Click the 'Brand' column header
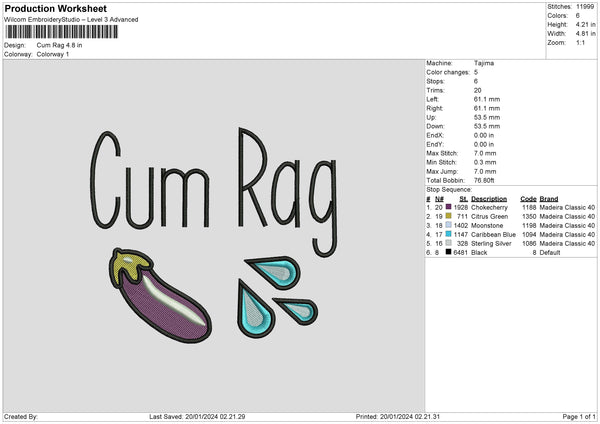 [549, 199]
